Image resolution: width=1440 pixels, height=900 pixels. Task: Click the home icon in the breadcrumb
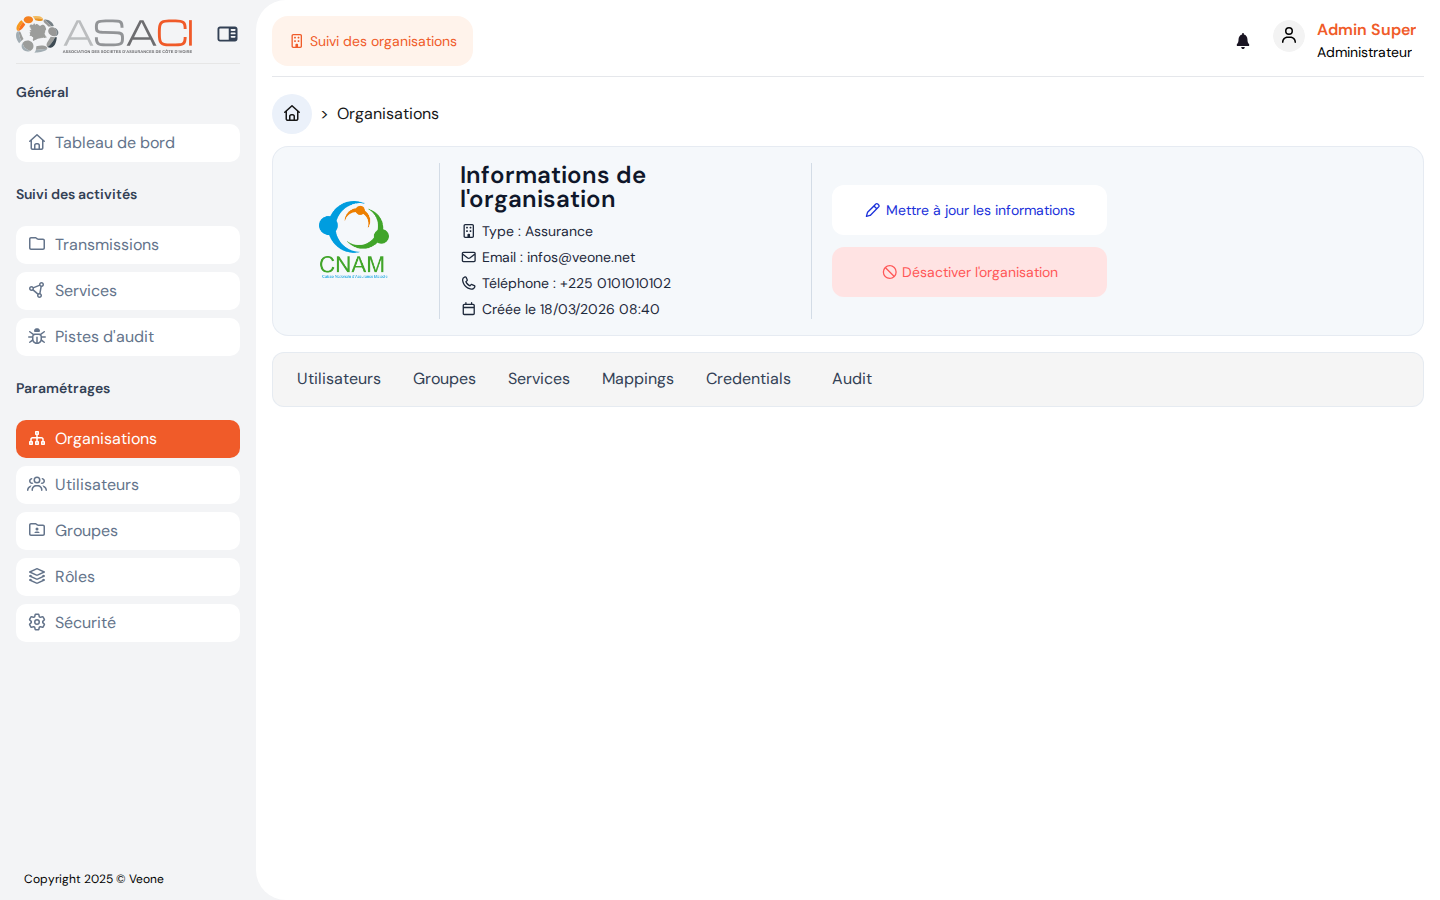point(291,113)
